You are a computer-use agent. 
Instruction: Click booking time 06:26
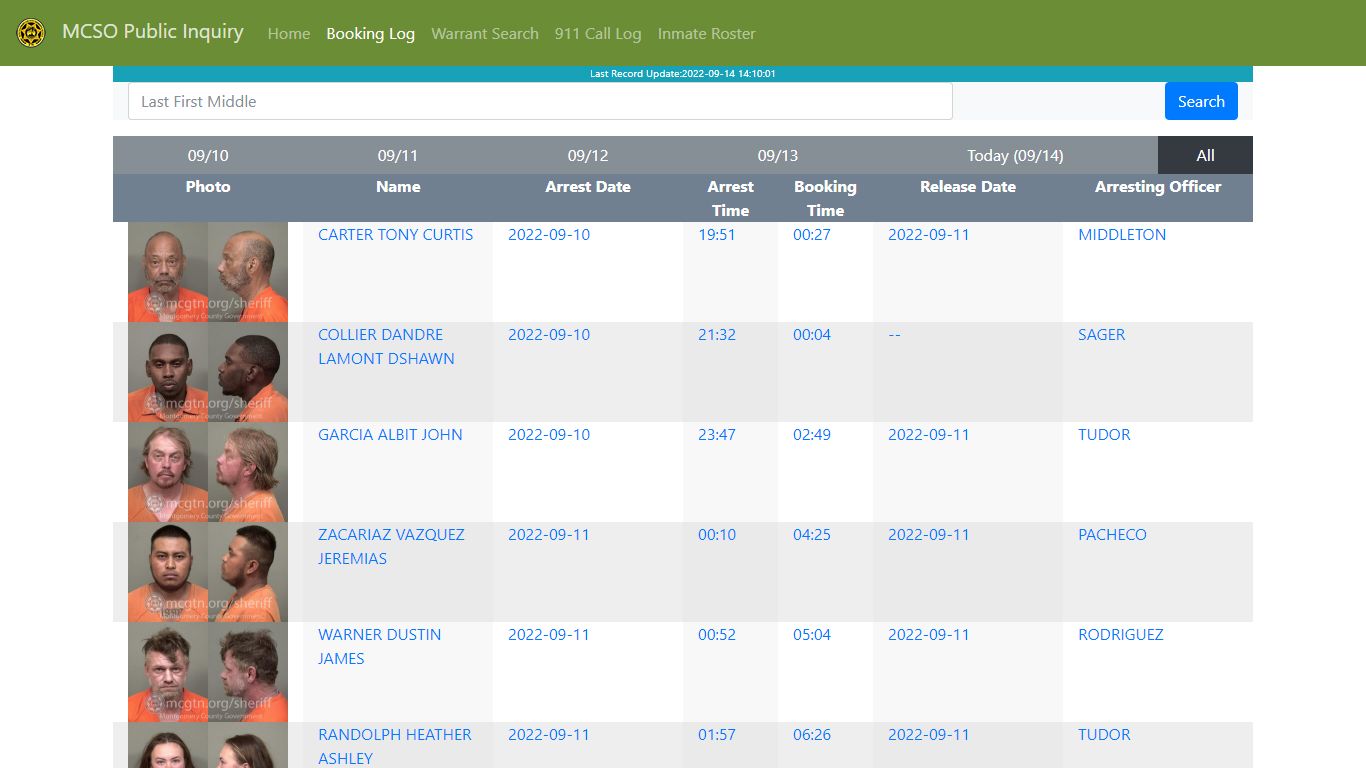pos(812,734)
